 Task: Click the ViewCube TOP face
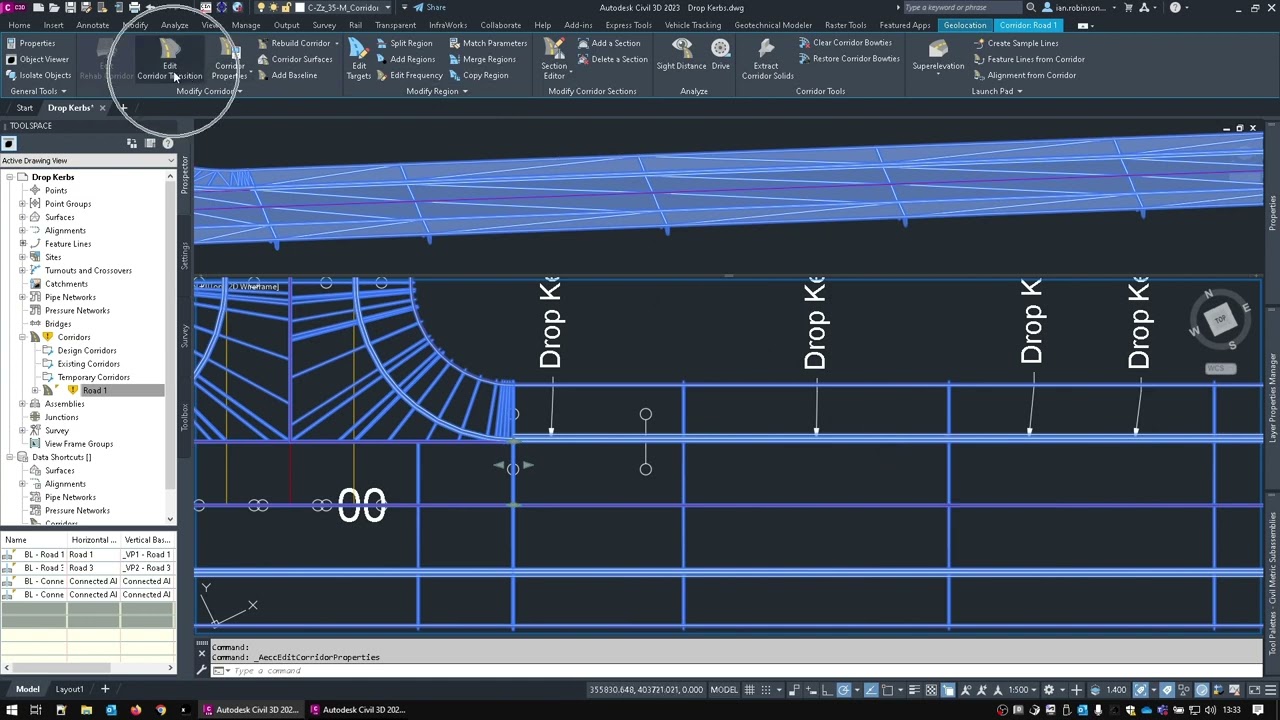(x=1220, y=320)
